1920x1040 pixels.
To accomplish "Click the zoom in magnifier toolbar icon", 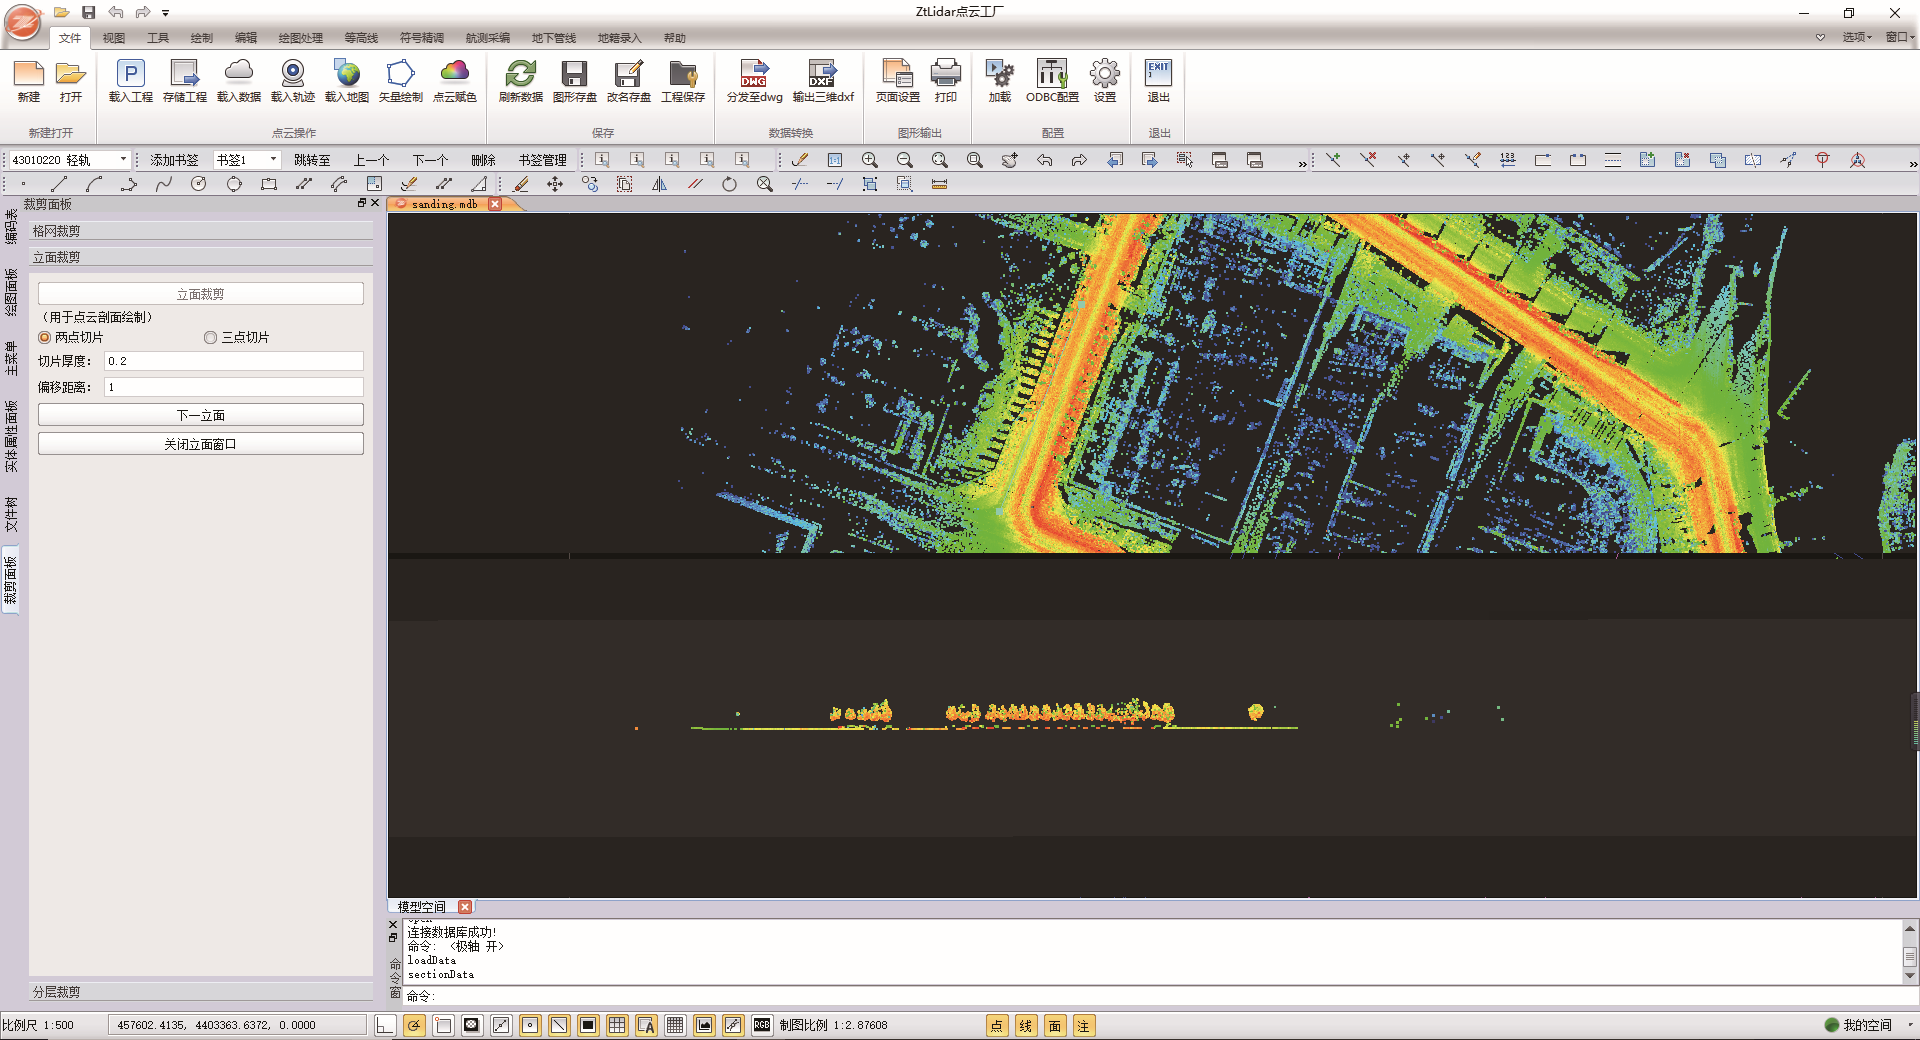I will pos(870,160).
